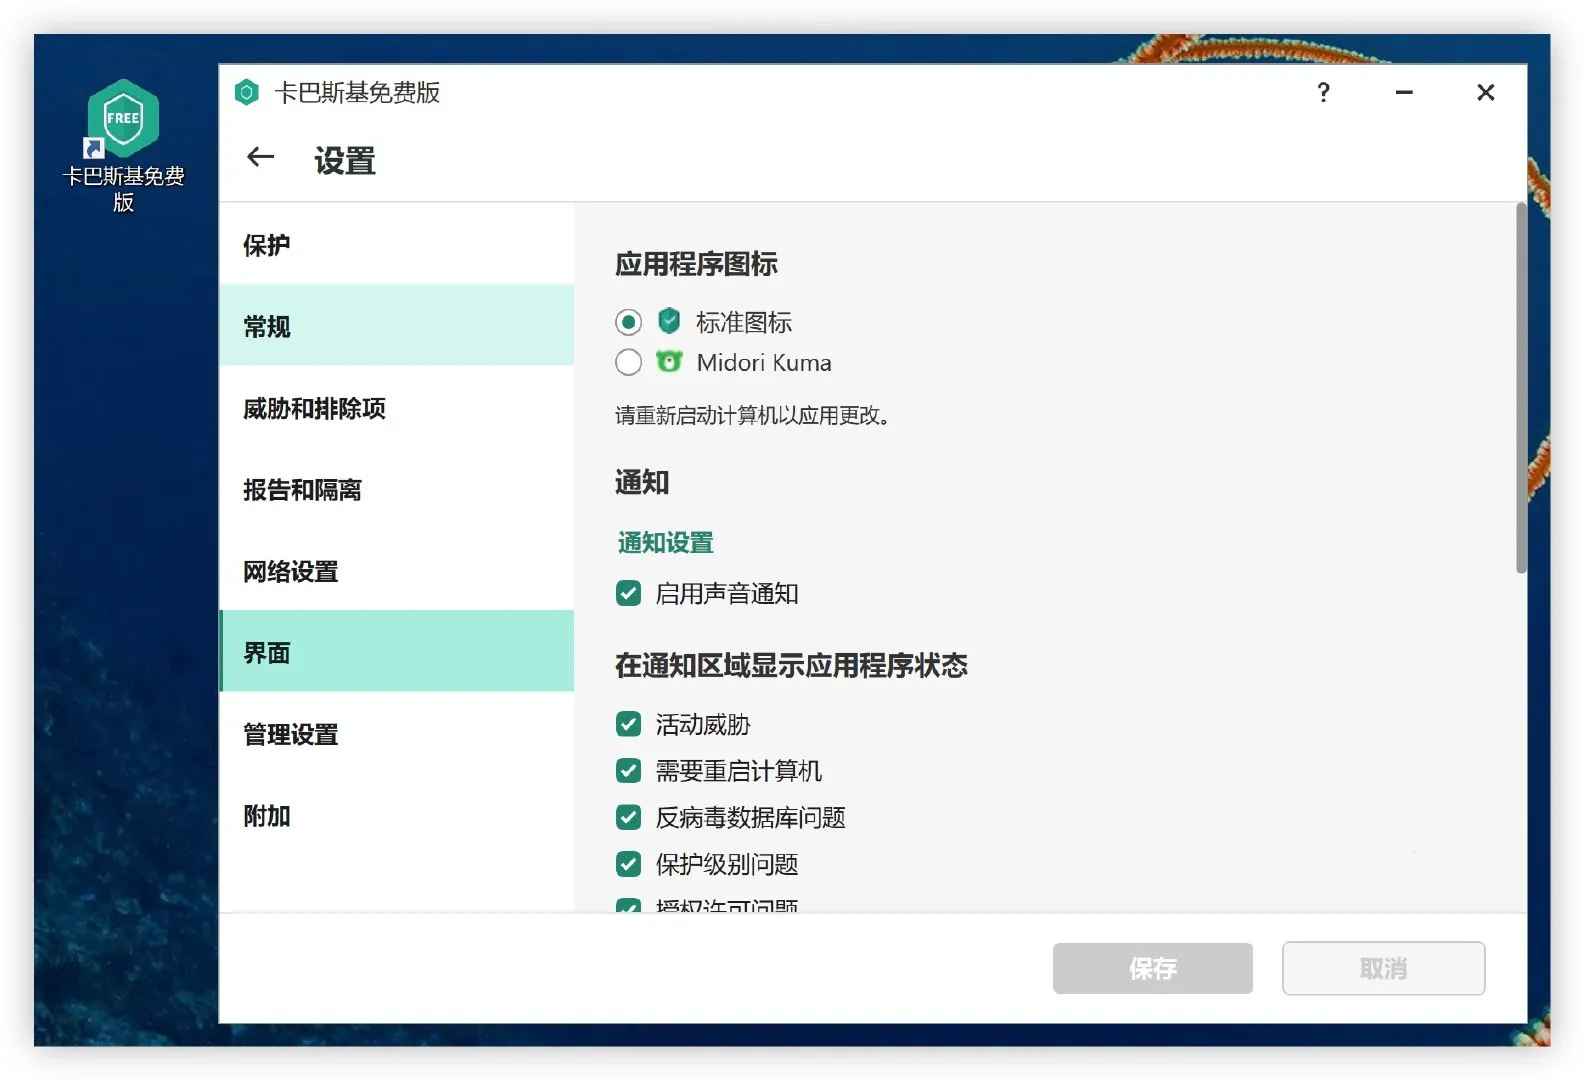Disable the 启用声音通知 checkbox

pos(628,594)
